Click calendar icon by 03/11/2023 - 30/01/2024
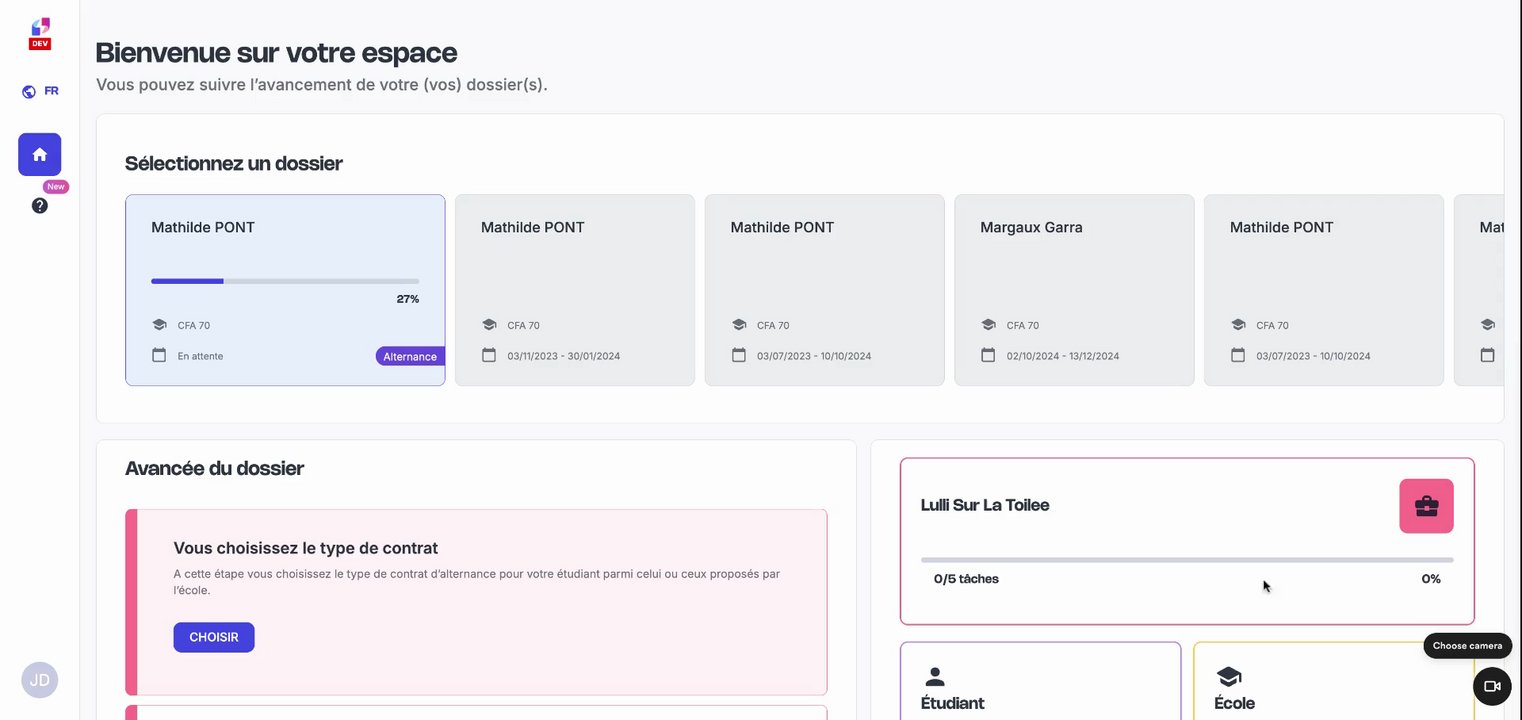The width and height of the screenshot is (1522, 720). pyautogui.click(x=489, y=355)
